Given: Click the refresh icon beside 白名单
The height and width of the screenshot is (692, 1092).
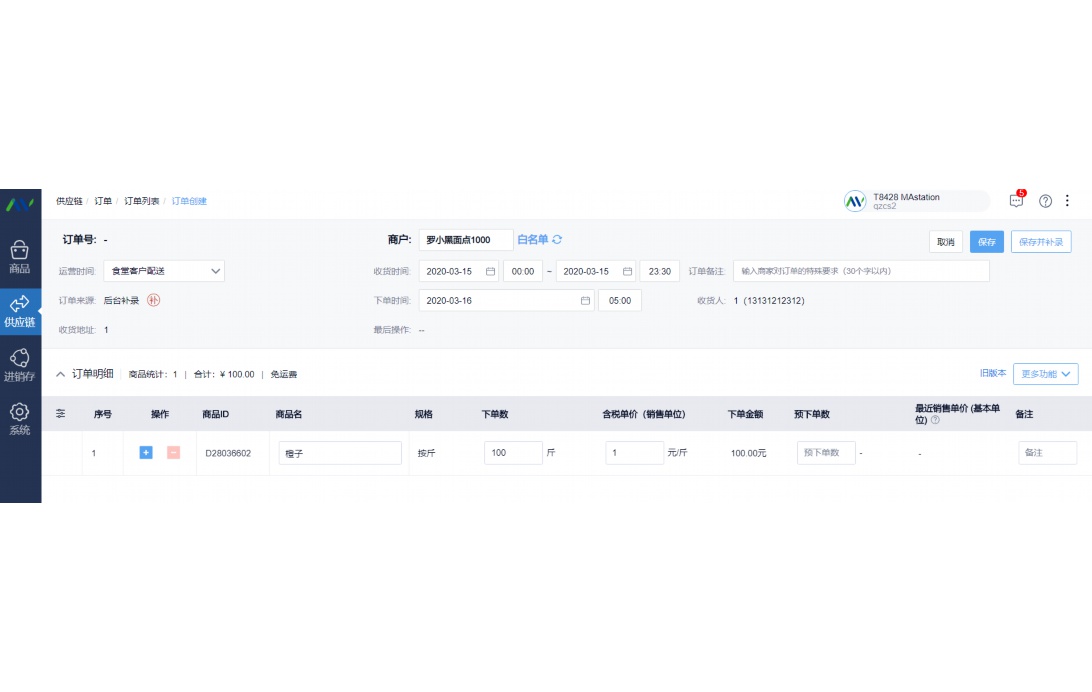Looking at the screenshot, I should click(557, 240).
